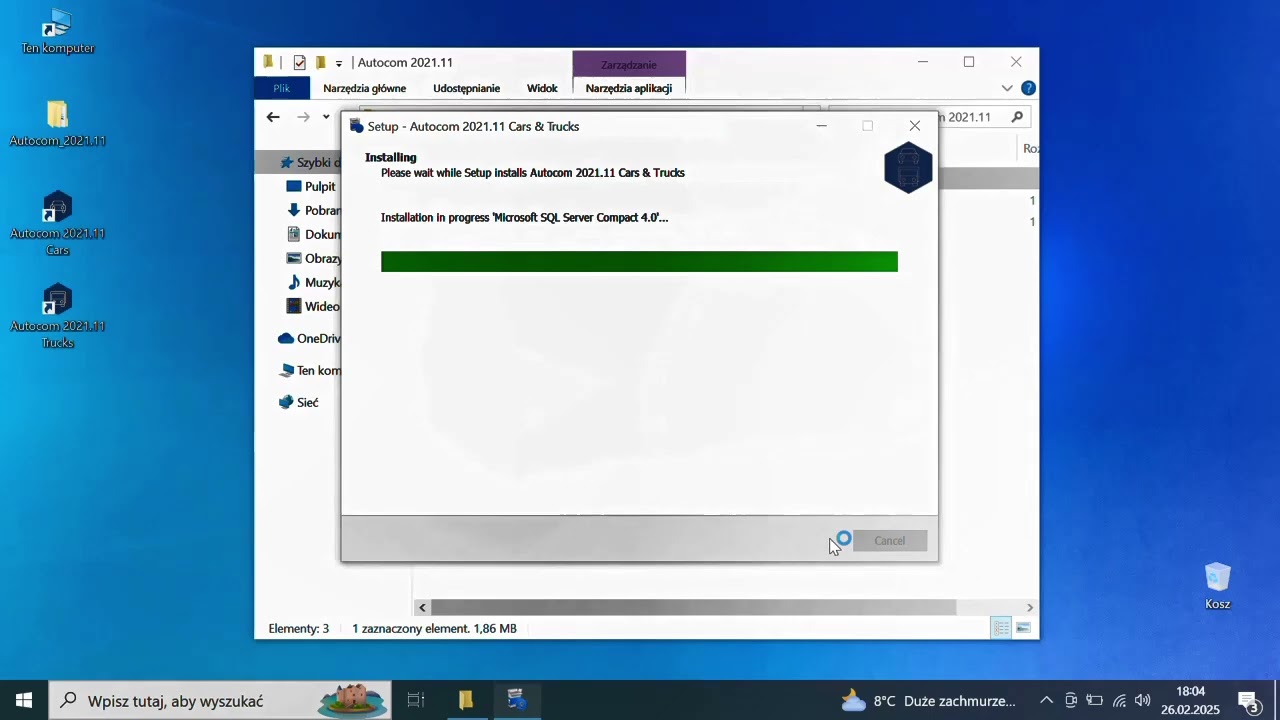Open the Ten komputer desktop icon
This screenshot has width=1280, height=720.
[58, 32]
